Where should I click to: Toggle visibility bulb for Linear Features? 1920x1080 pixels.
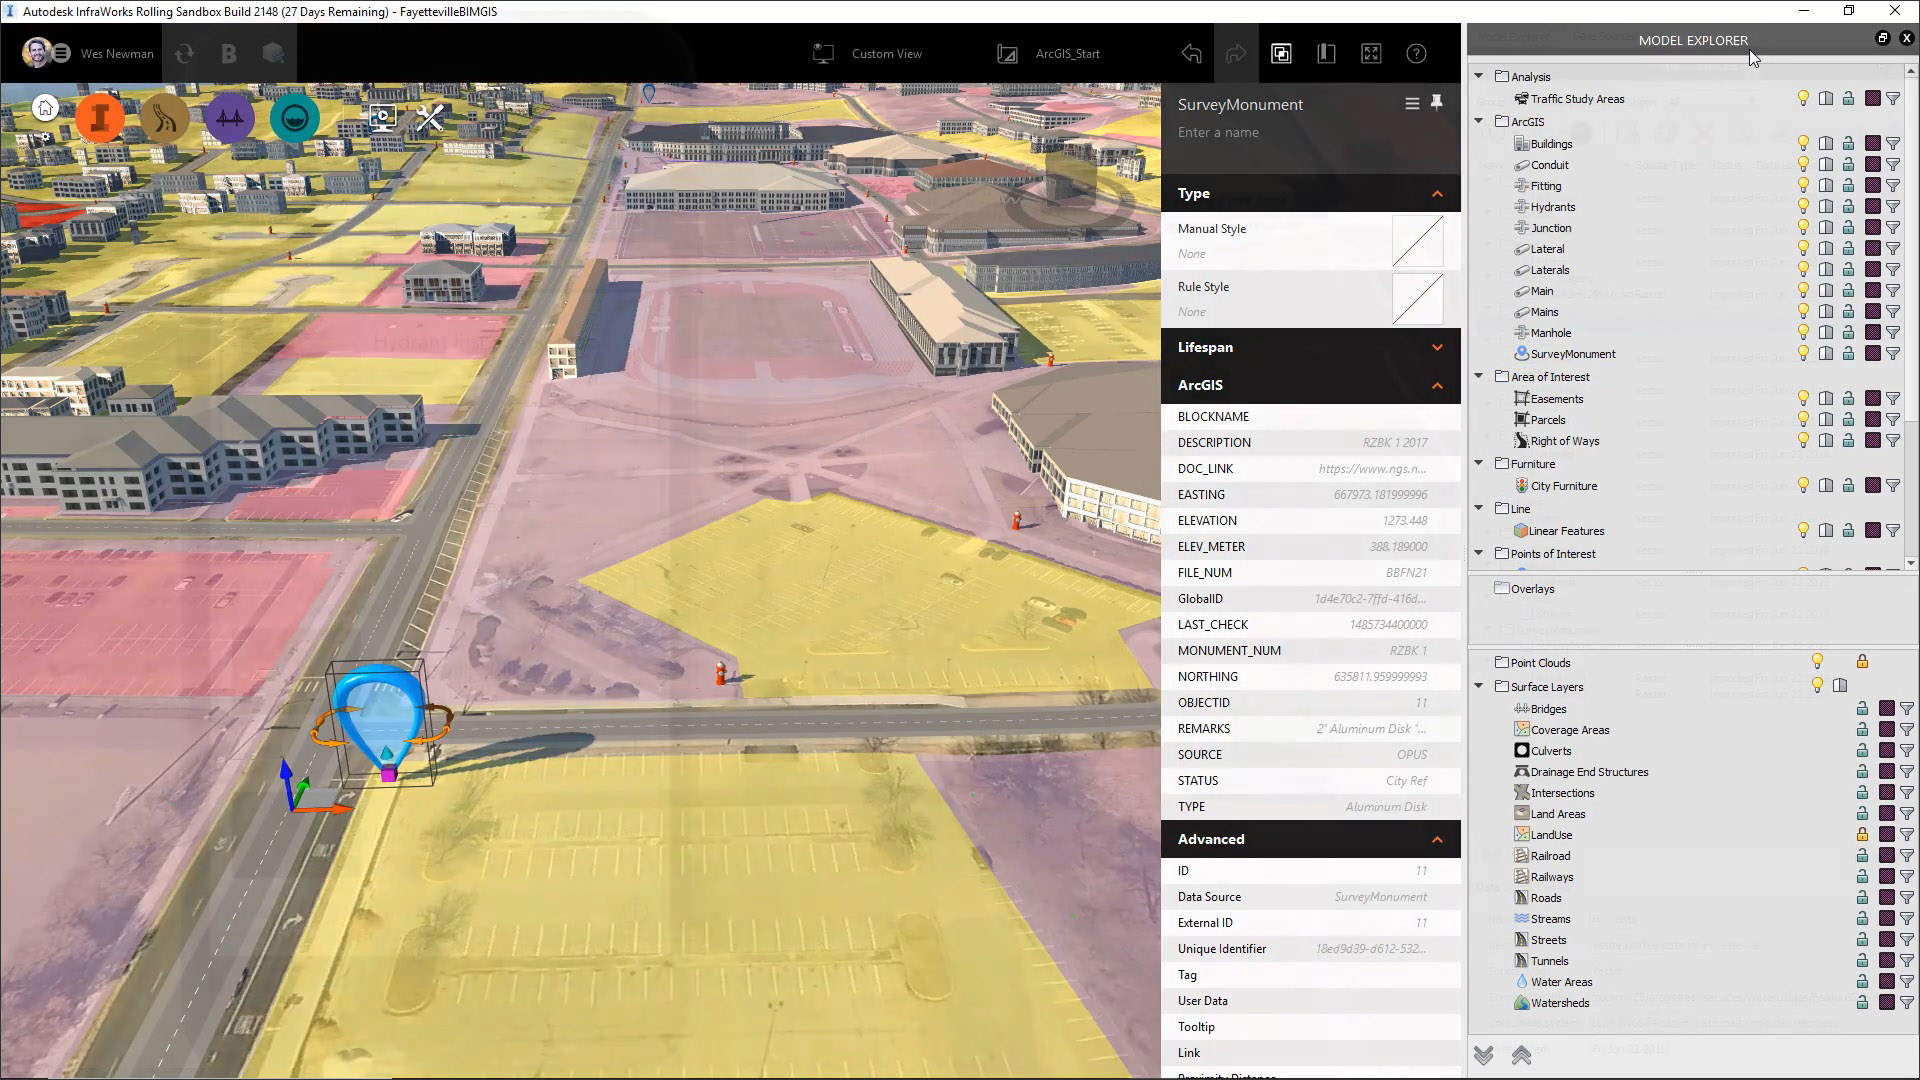(1803, 530)
